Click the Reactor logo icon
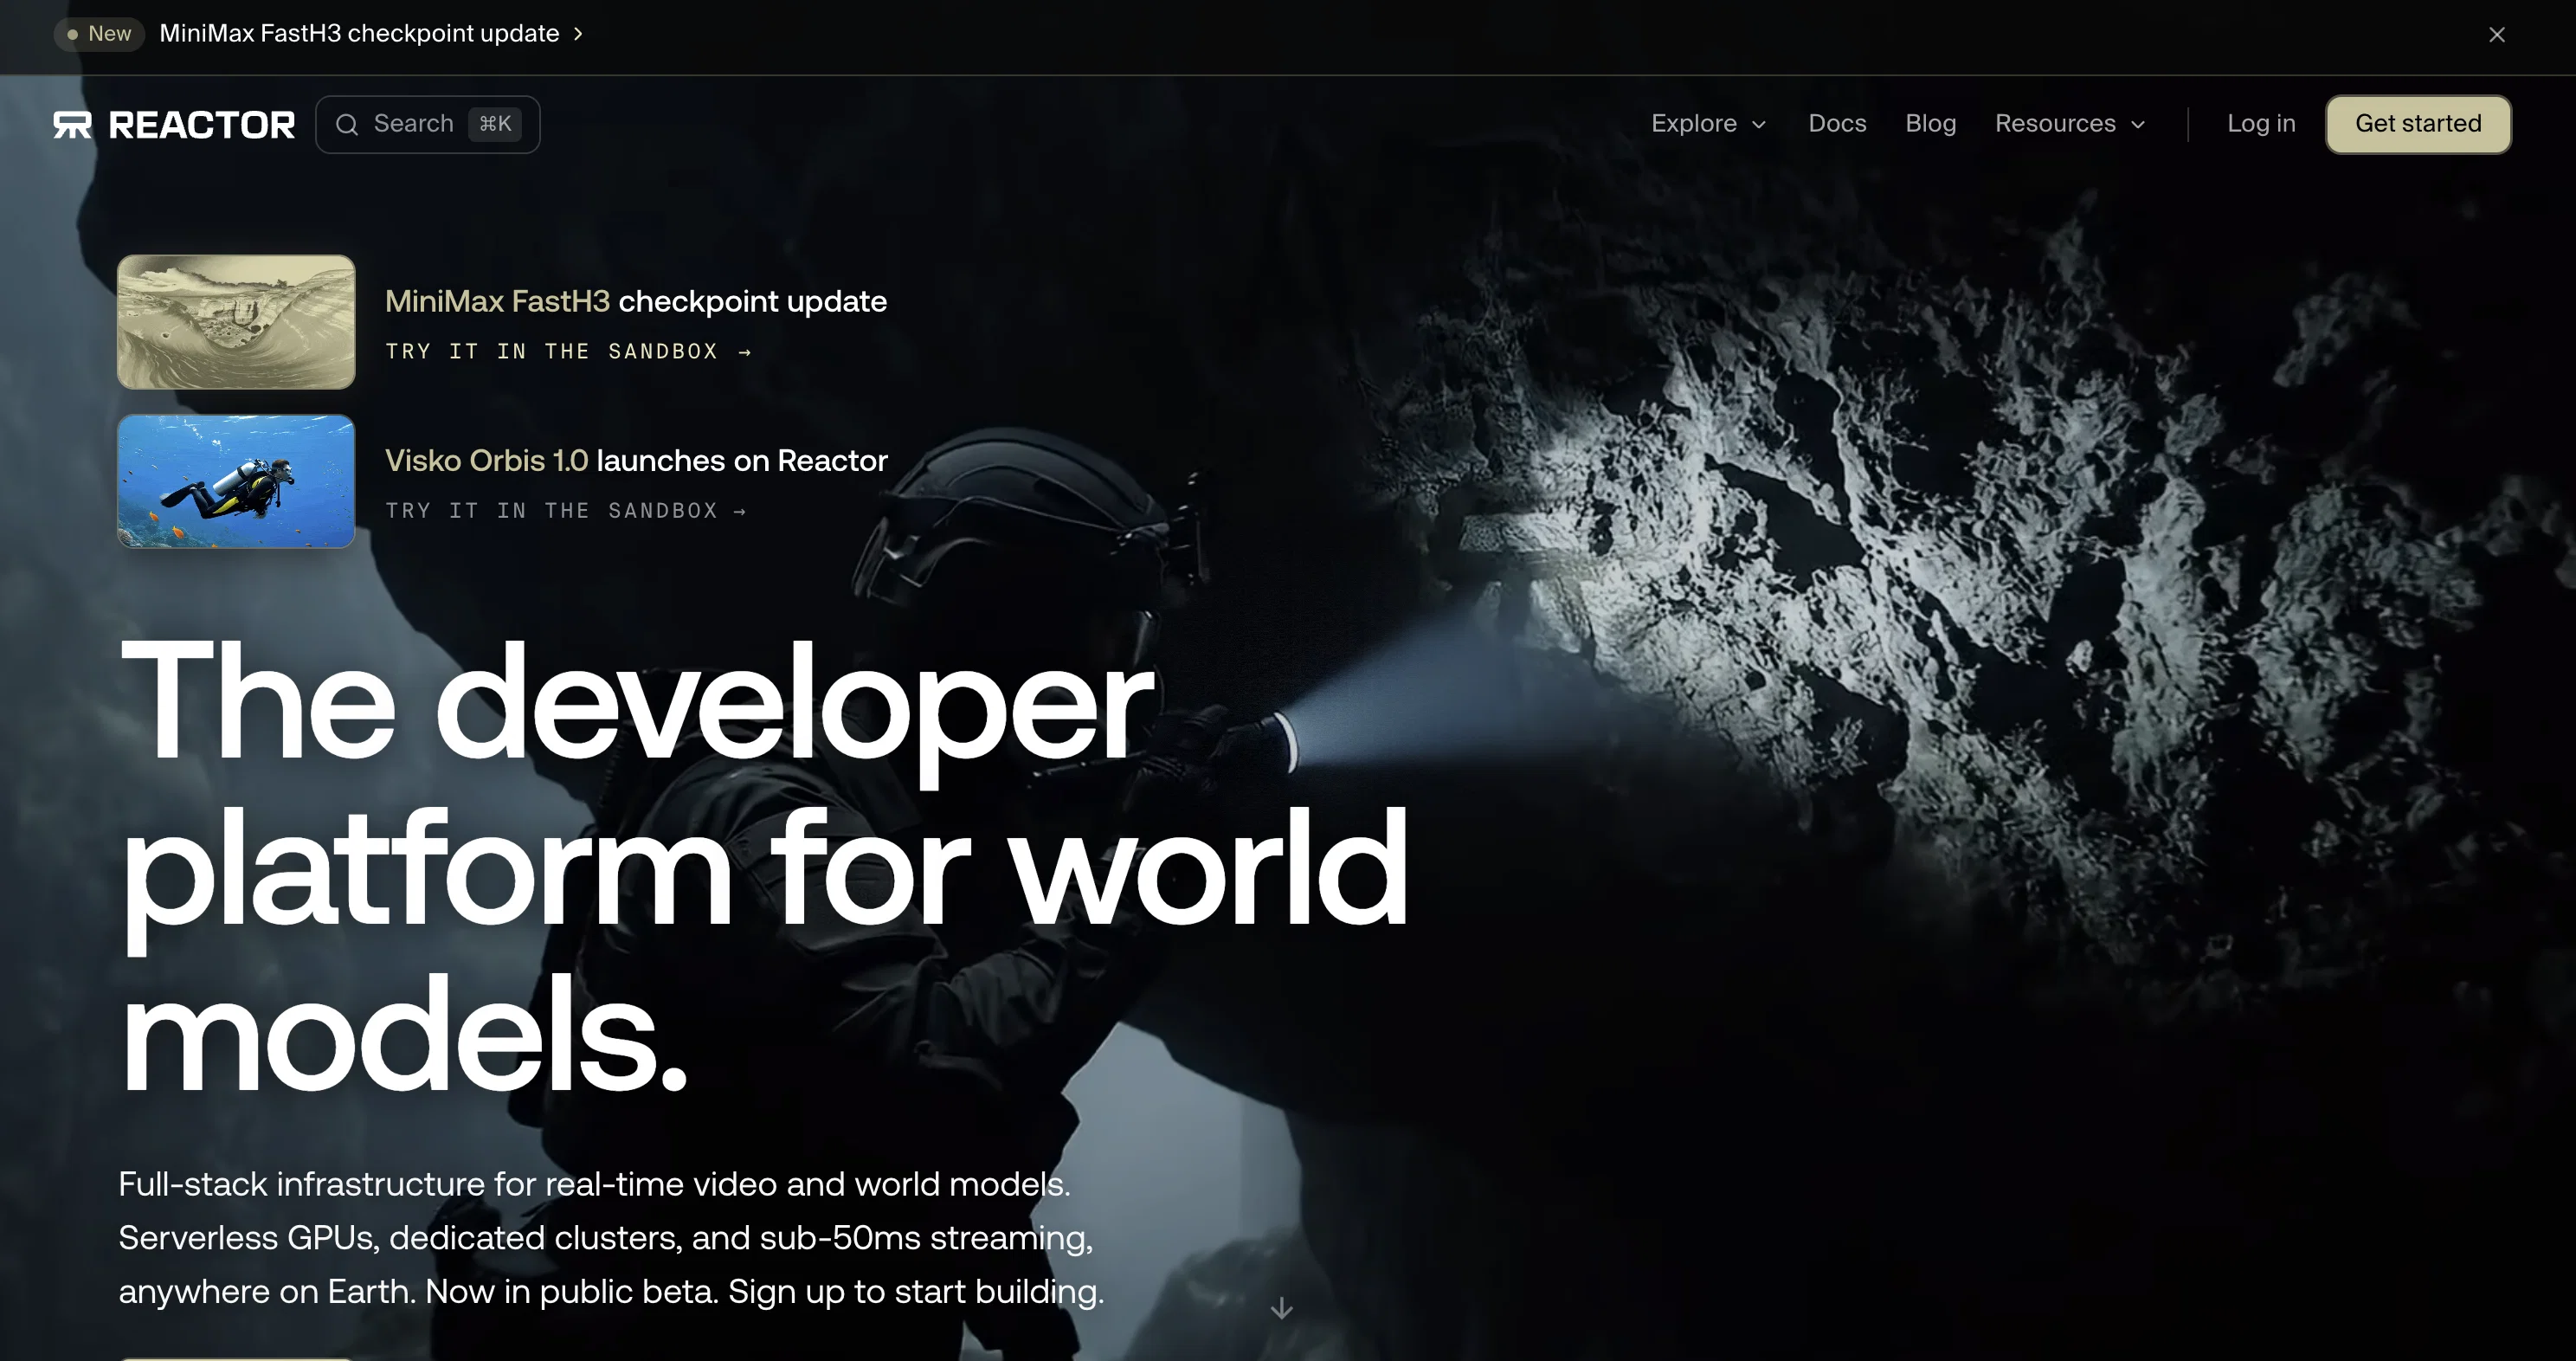Image resolution: width=2576 pixels, height=1361 pixels. (x=72, y=125)
